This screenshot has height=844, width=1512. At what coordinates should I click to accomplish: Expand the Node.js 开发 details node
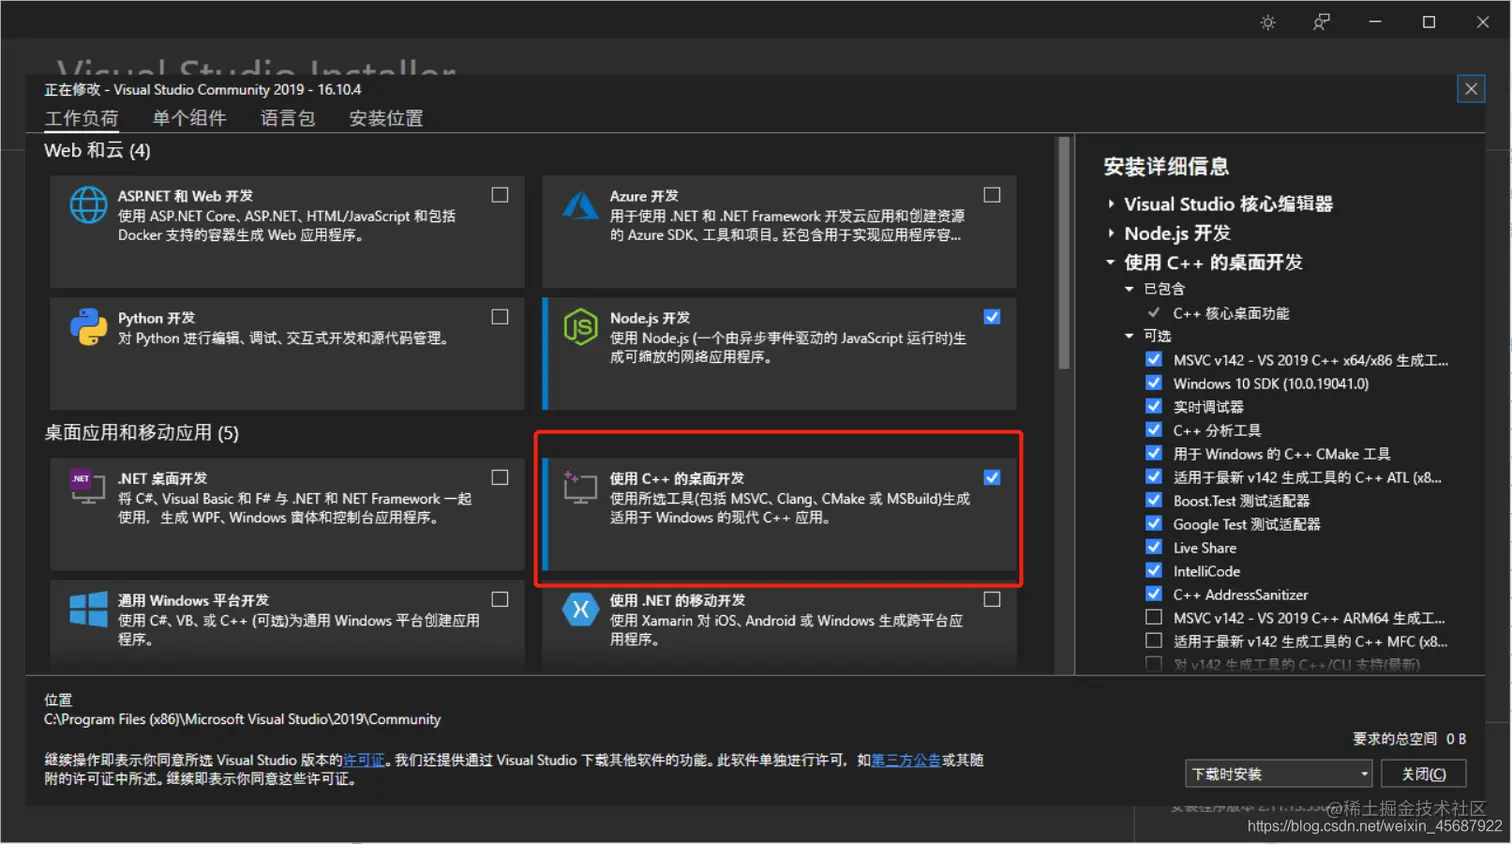click(x=1111, y=233)
